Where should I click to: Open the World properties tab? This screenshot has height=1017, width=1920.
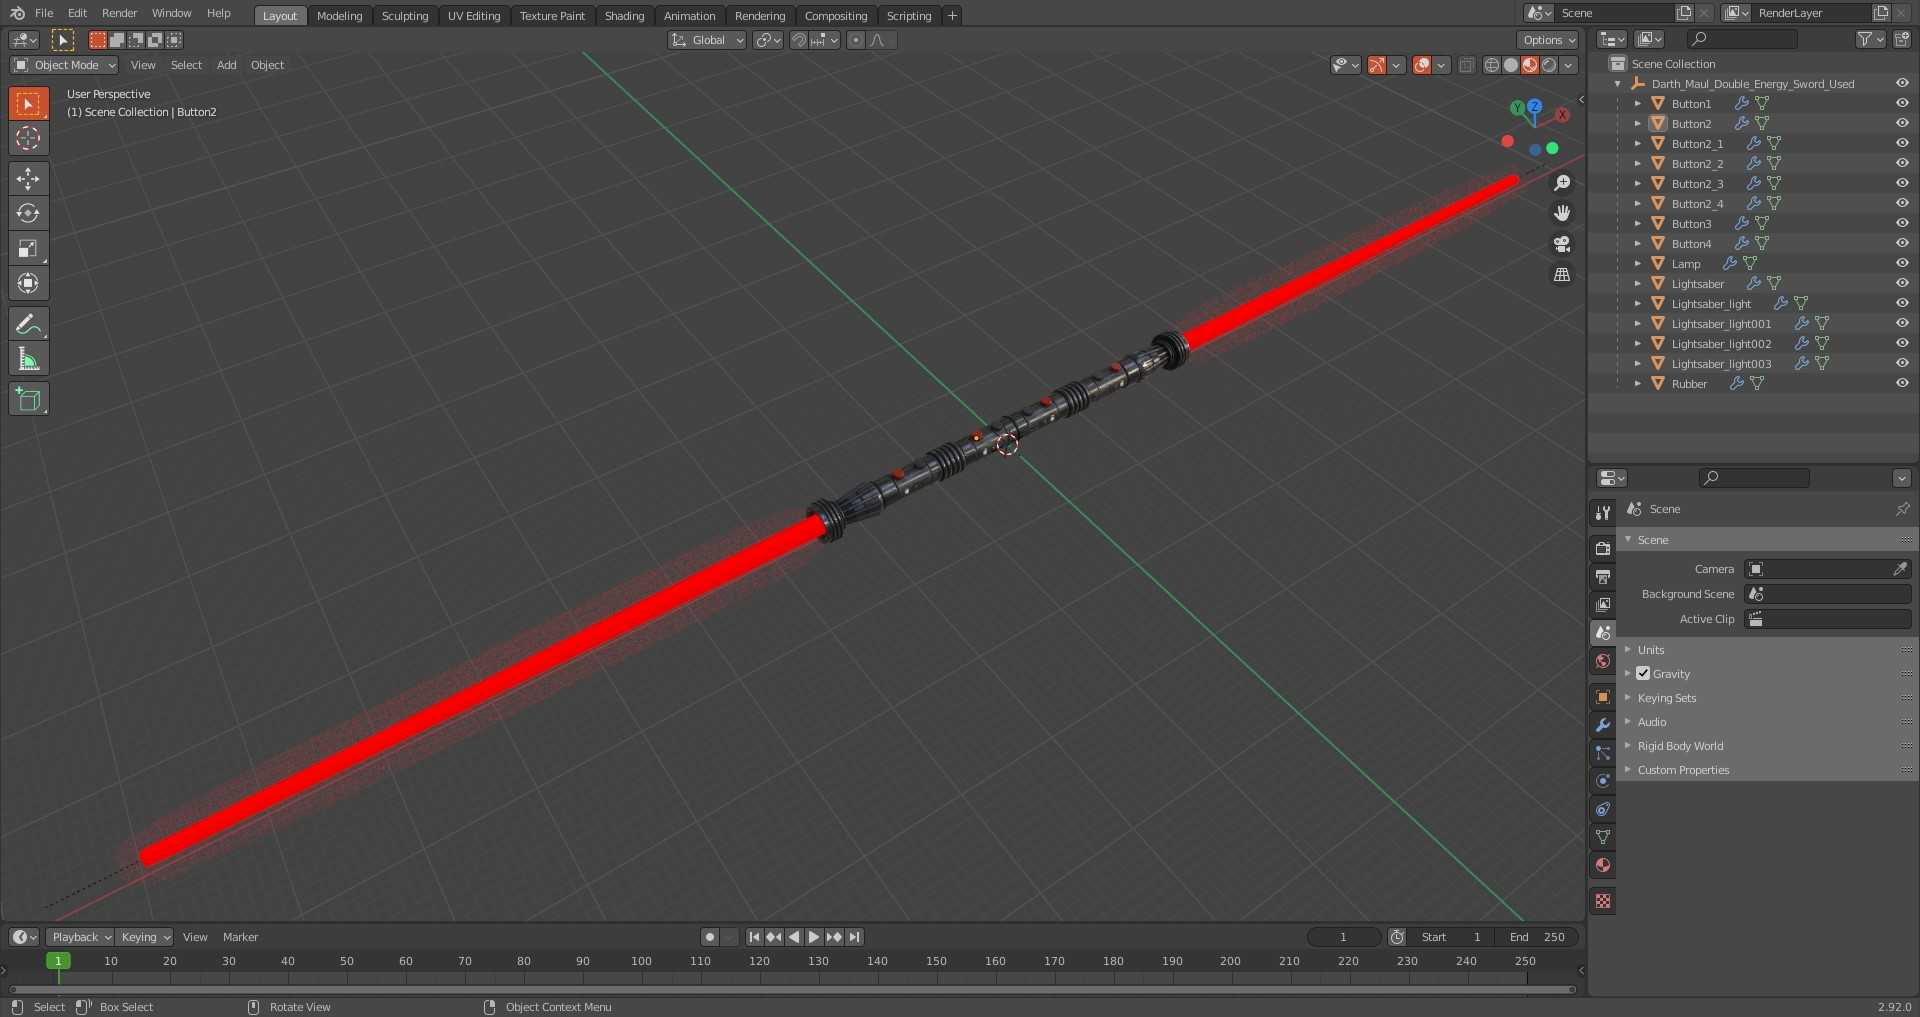coord(1603,661)
